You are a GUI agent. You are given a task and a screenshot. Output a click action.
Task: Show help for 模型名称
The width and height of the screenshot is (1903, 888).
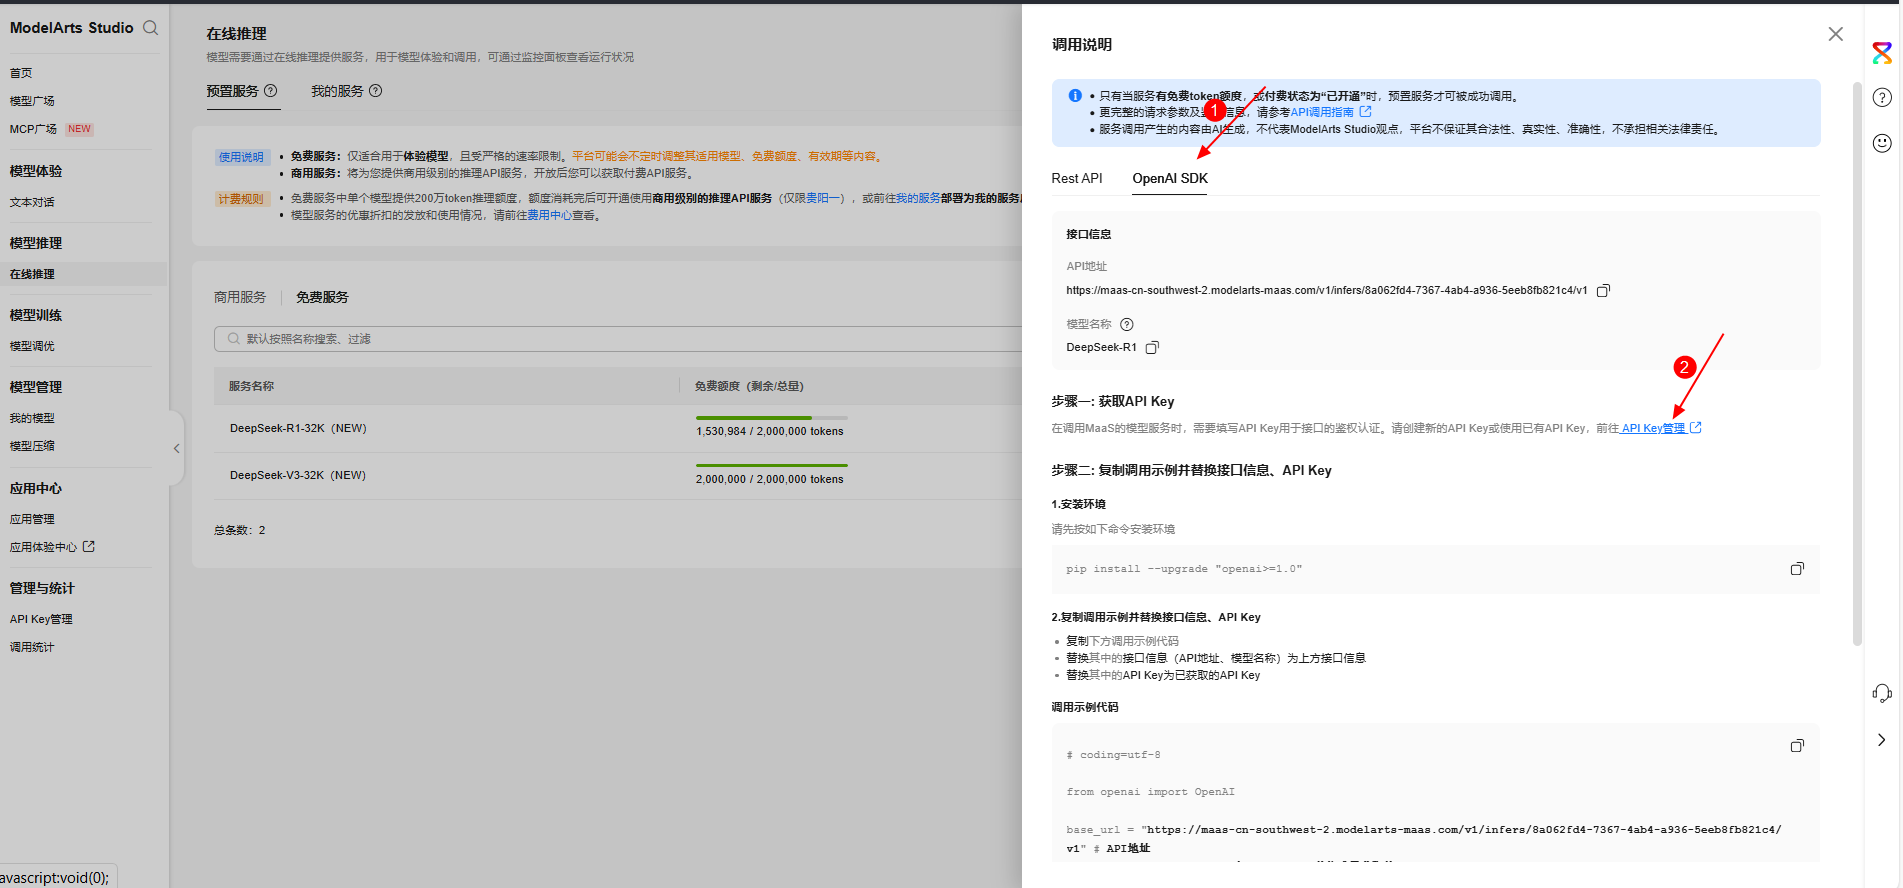coord(1127,324)
